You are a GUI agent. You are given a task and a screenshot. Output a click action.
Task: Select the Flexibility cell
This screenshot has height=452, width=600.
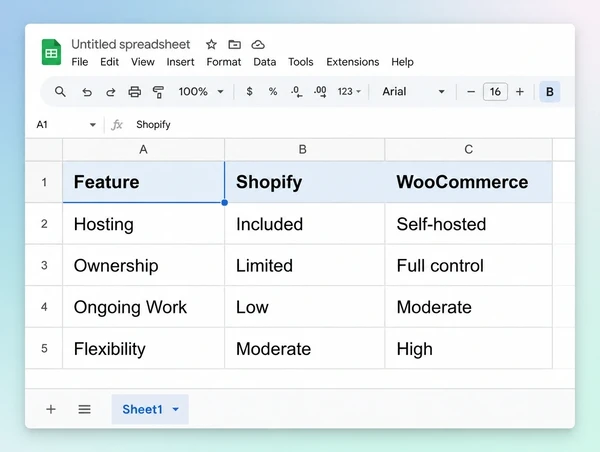[x=143, y=349]
